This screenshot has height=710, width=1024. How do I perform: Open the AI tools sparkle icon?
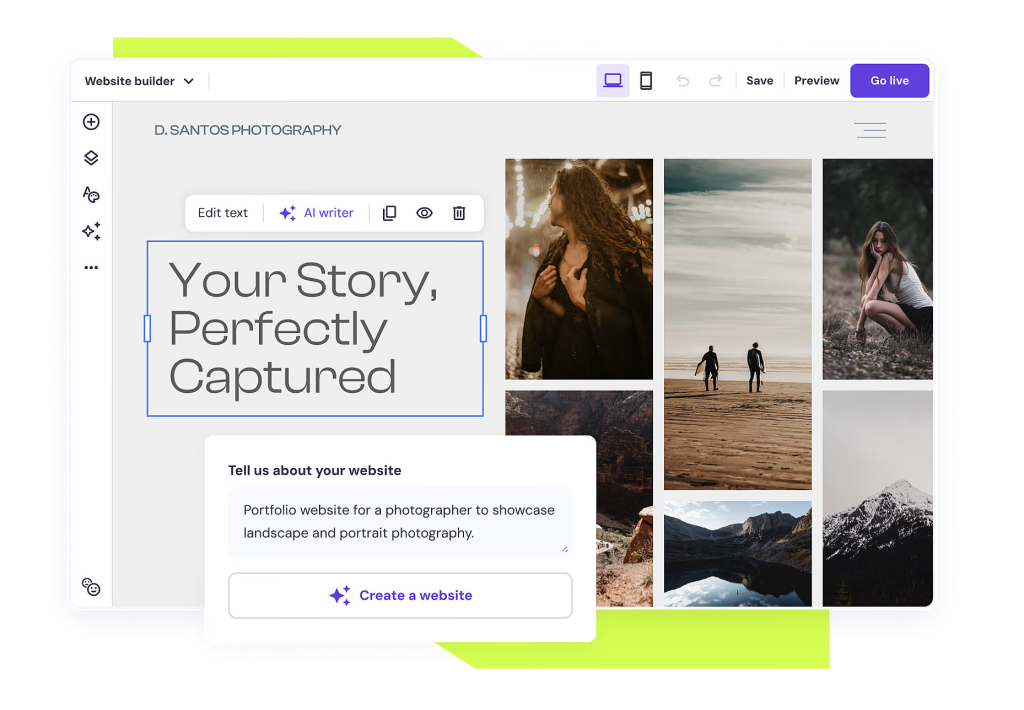coord(91,231)
